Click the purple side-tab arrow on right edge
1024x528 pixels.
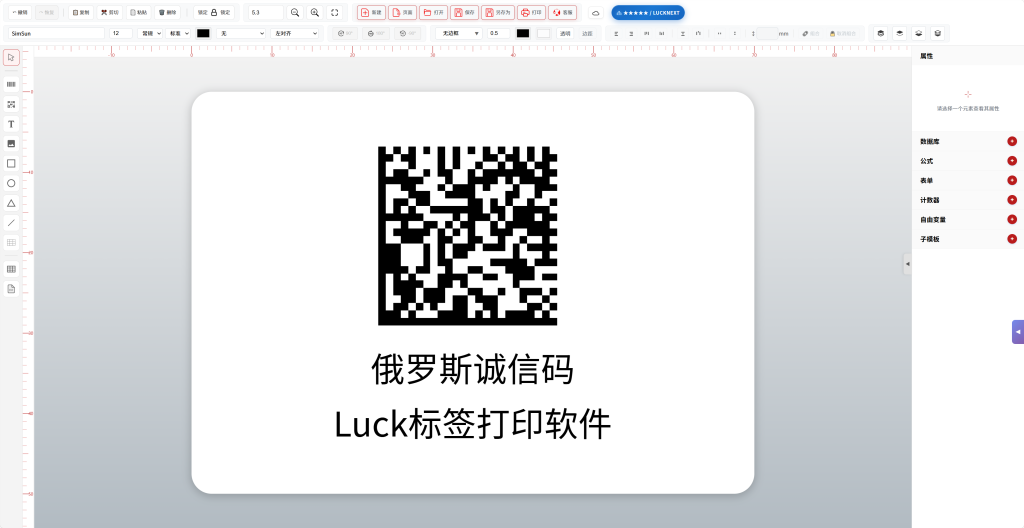(x=1018, y=332)
